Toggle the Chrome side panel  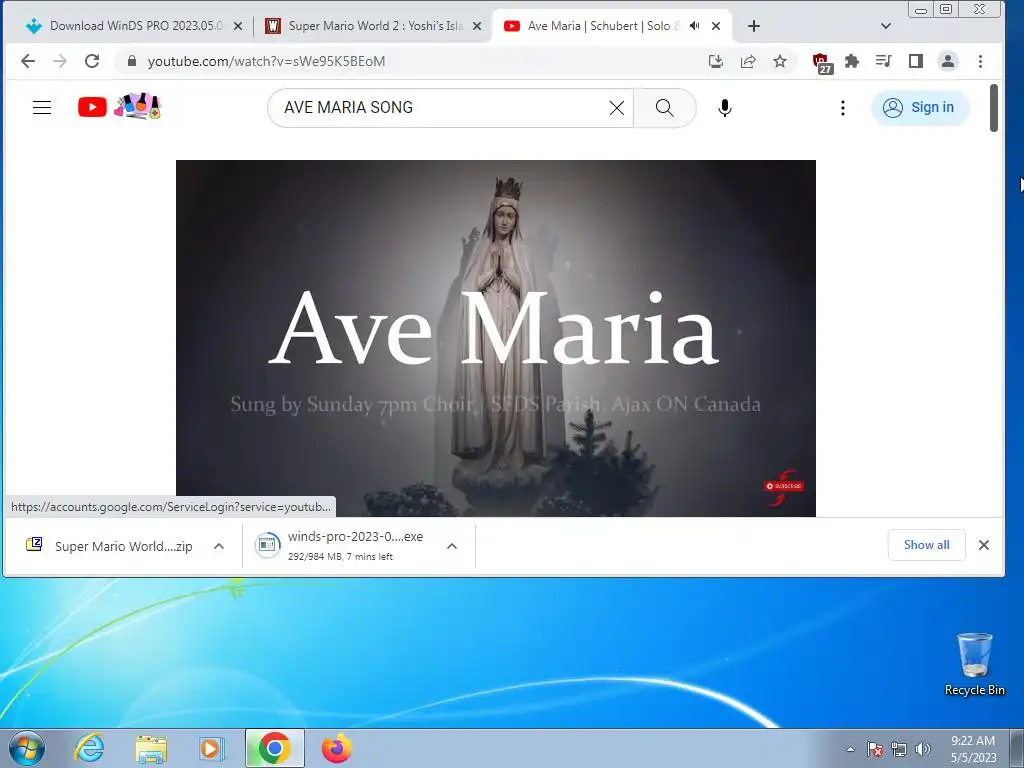point(916,61)
